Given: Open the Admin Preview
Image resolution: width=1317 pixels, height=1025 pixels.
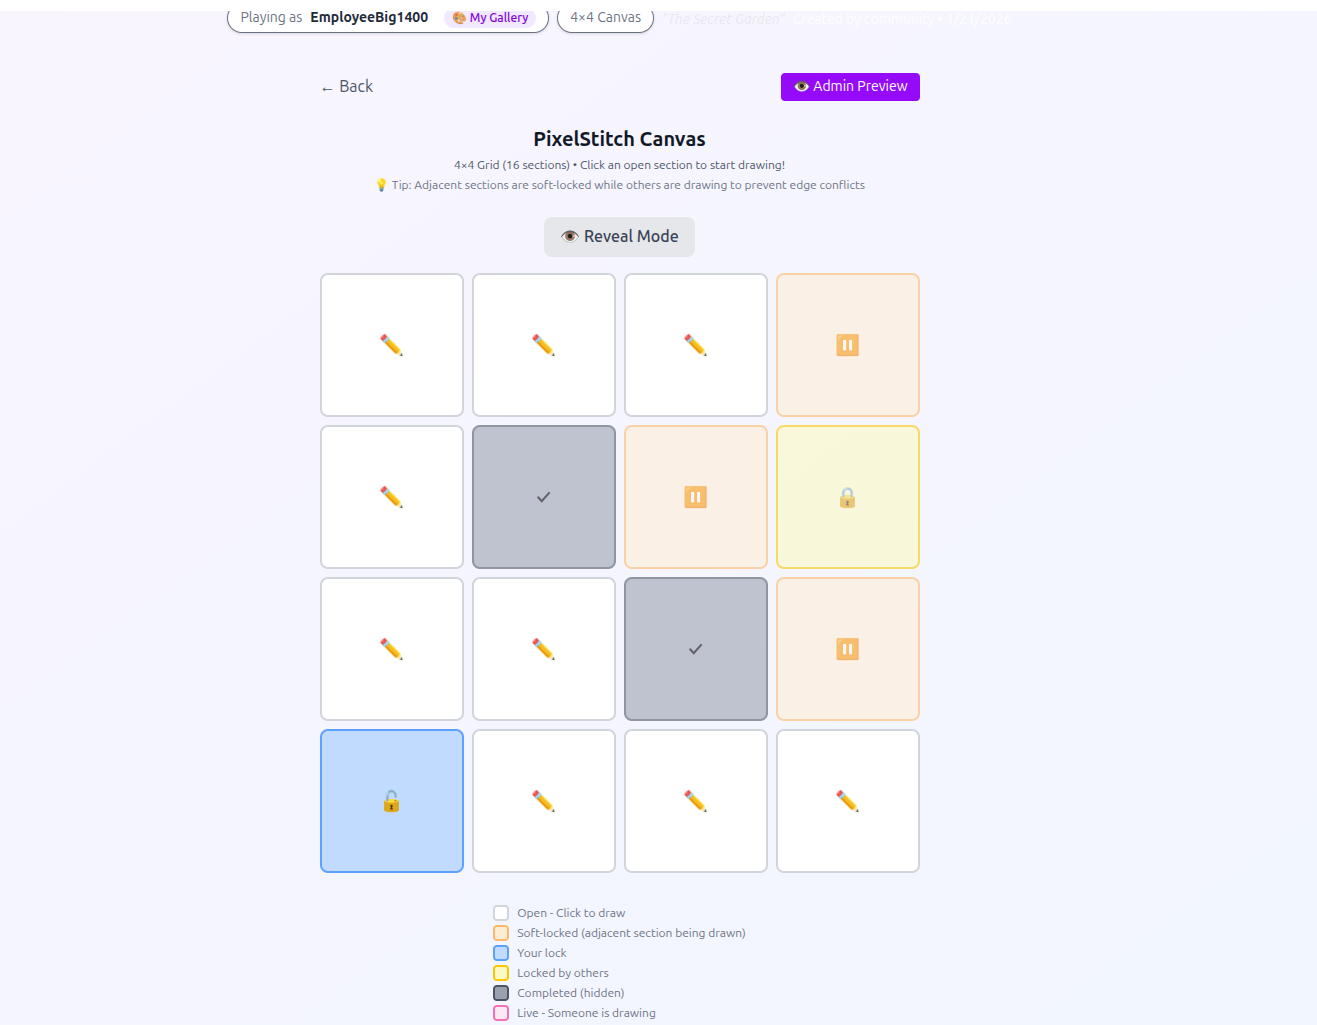Looking at the screenshot, I should pos(850,87).
